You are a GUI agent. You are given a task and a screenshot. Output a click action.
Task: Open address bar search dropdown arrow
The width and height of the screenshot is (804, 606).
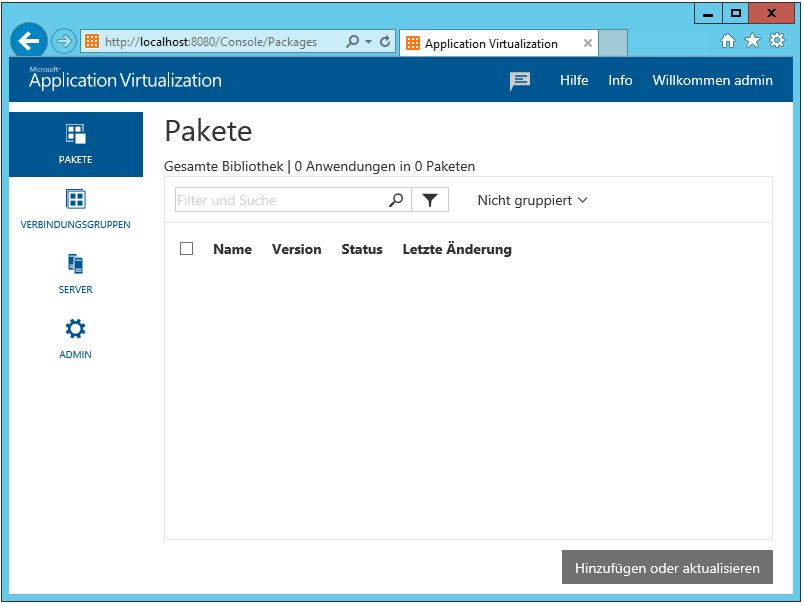click(368, 42)
